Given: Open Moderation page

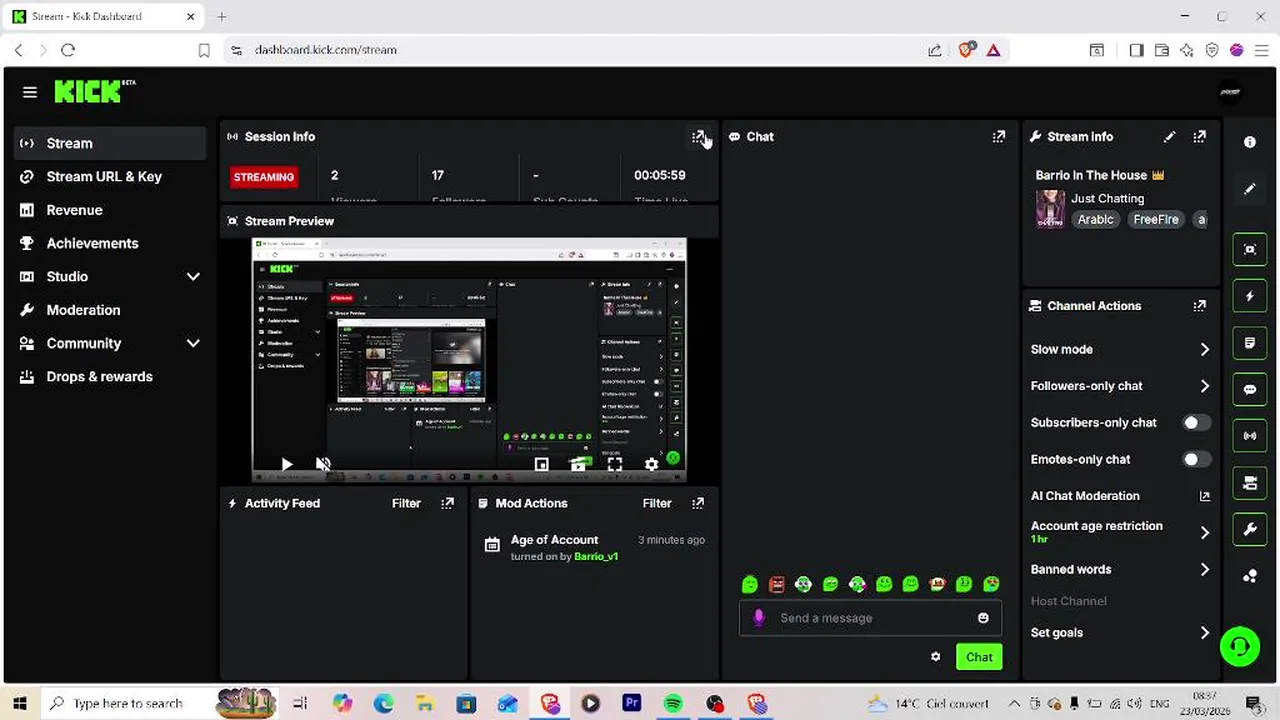Looking at the screenshot, I should (110, 310).
